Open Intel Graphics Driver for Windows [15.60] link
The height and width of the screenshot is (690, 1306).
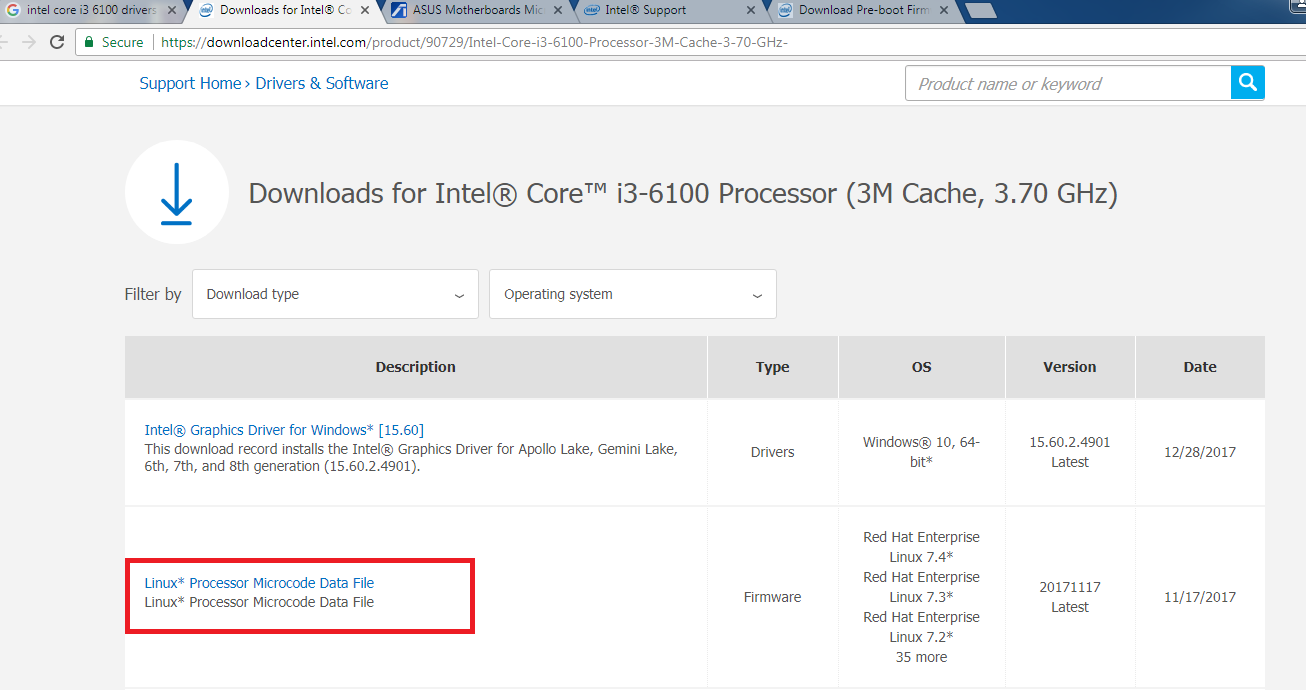pyautogui.click(x=284, y=430)
